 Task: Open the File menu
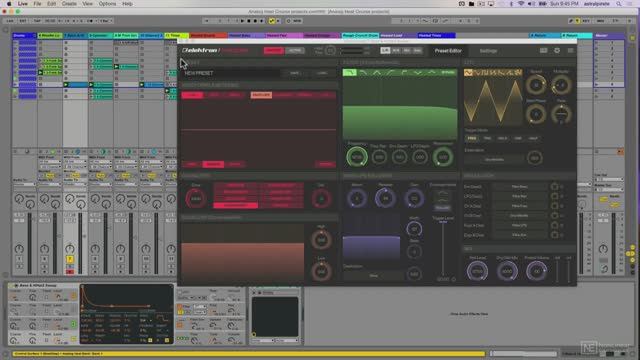tap(37, 4)
